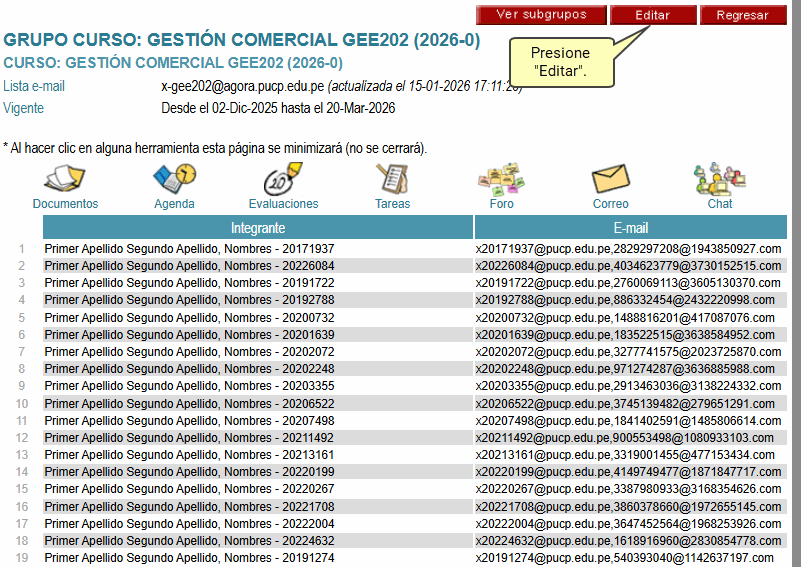Open the Evaluaciones grade icon

click(x=282, y=180)
